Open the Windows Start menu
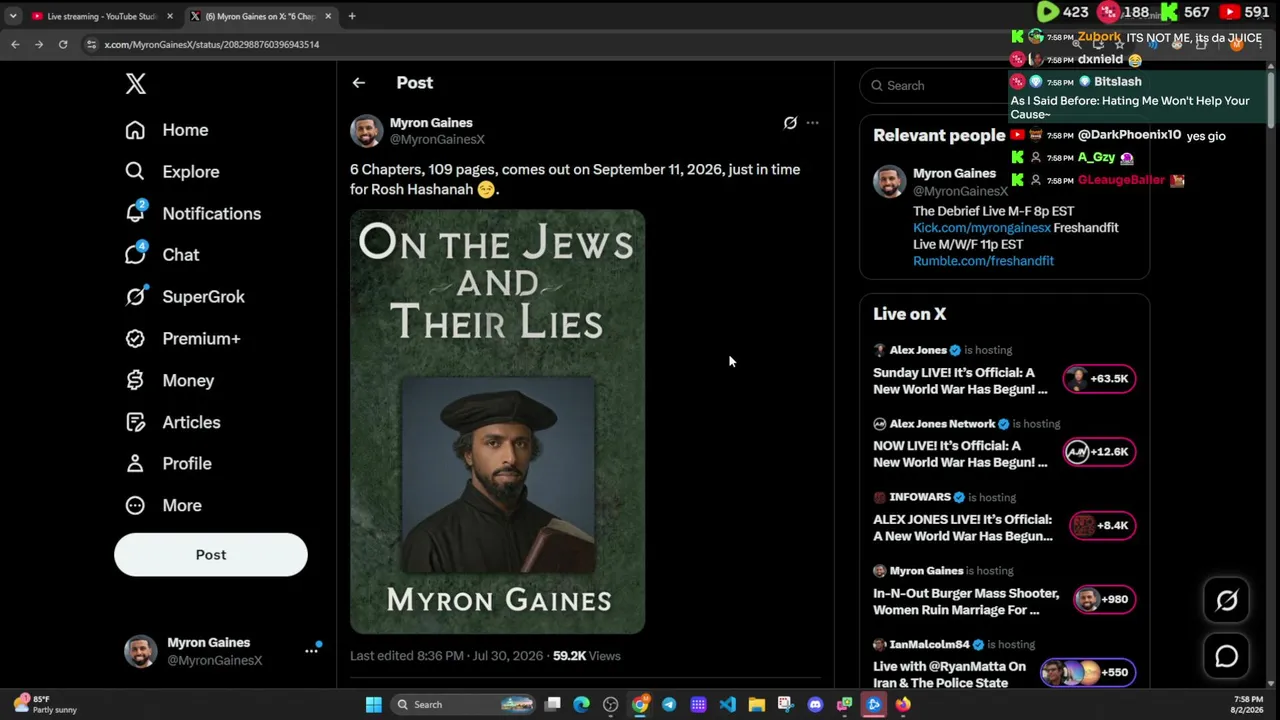1280x720 pixels. 373,705
